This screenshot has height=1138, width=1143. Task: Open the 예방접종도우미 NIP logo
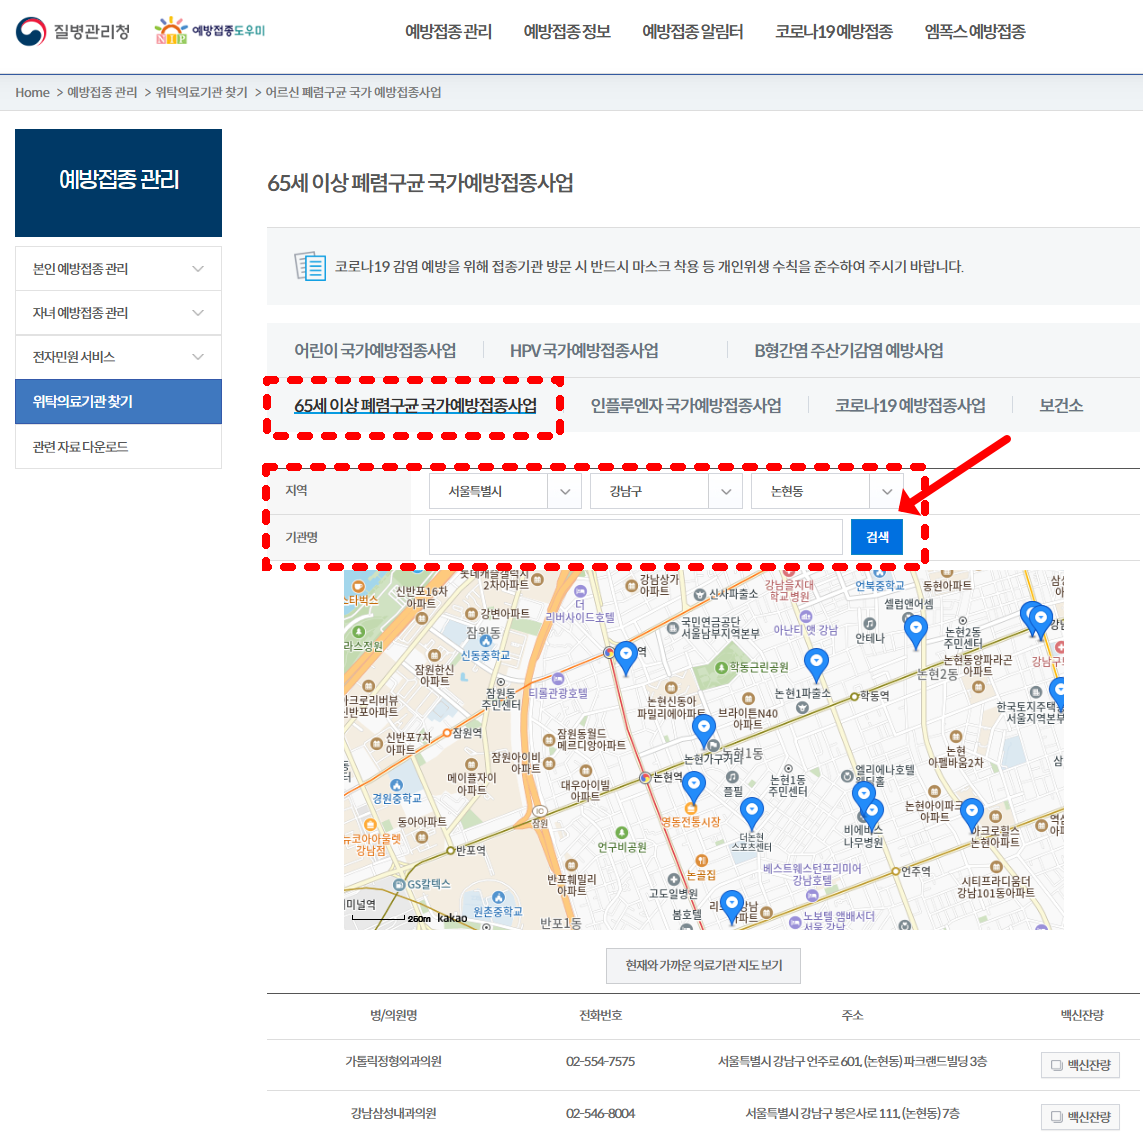[x=210, y=31]
